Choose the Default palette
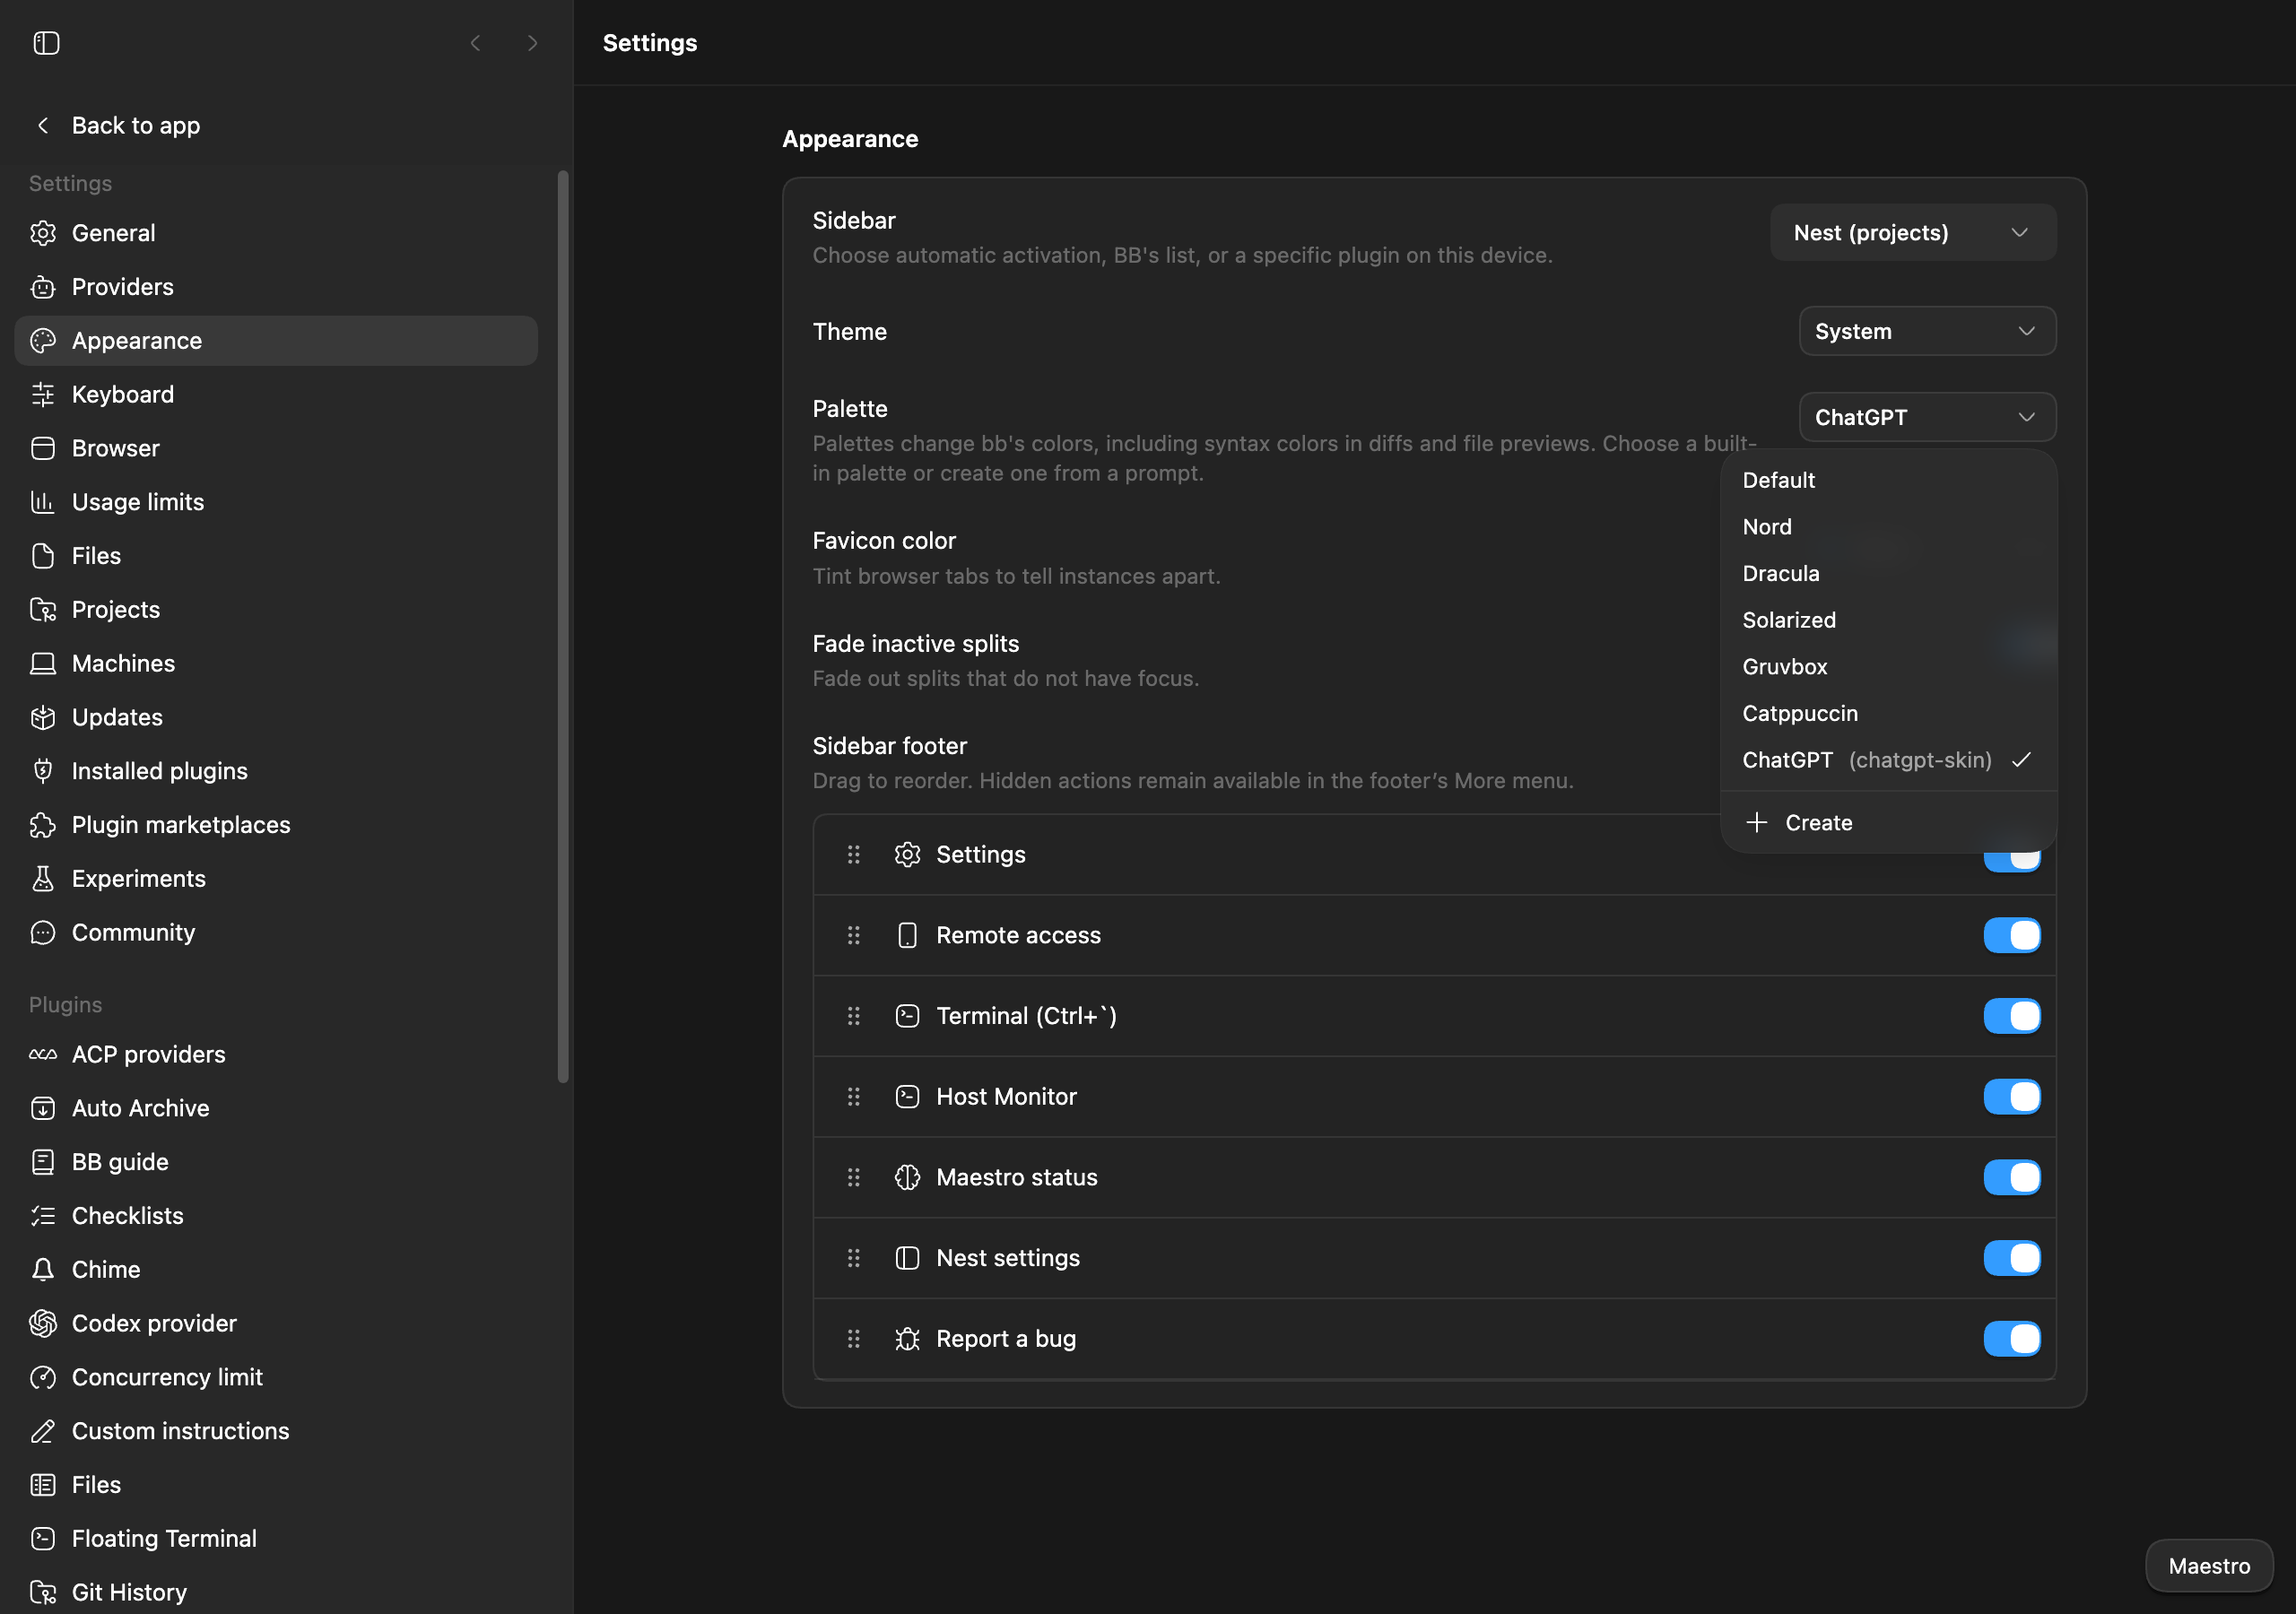The image size is (2296, 1614). (1888, 480)
